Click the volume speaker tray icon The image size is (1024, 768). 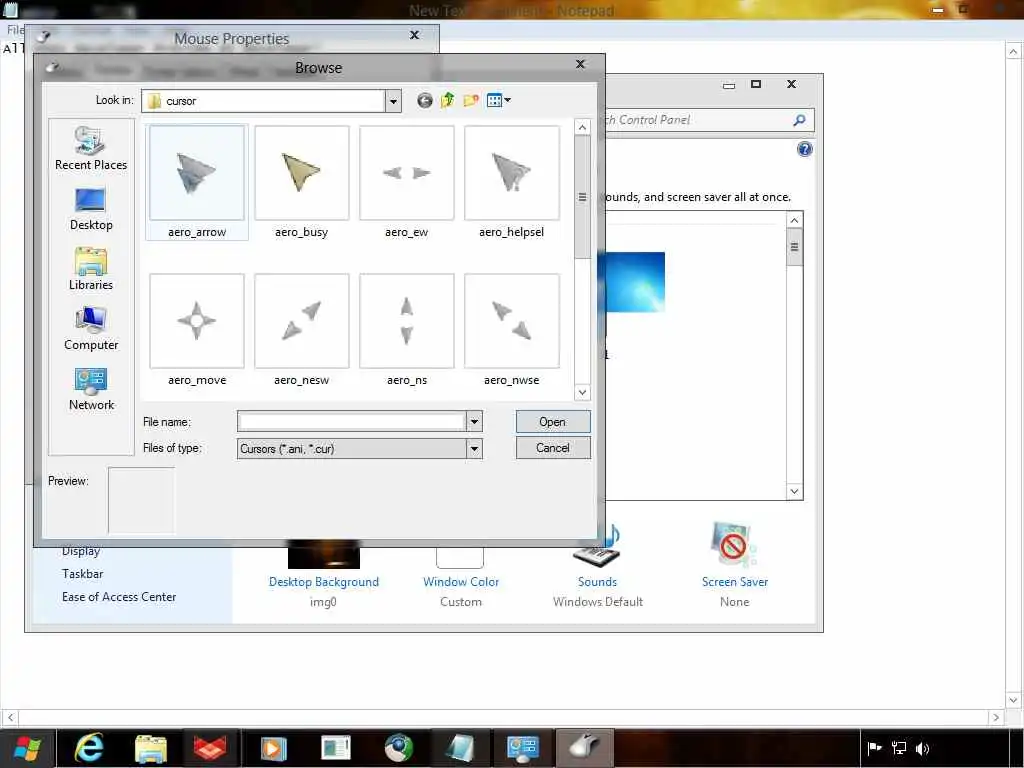(922, 748)
